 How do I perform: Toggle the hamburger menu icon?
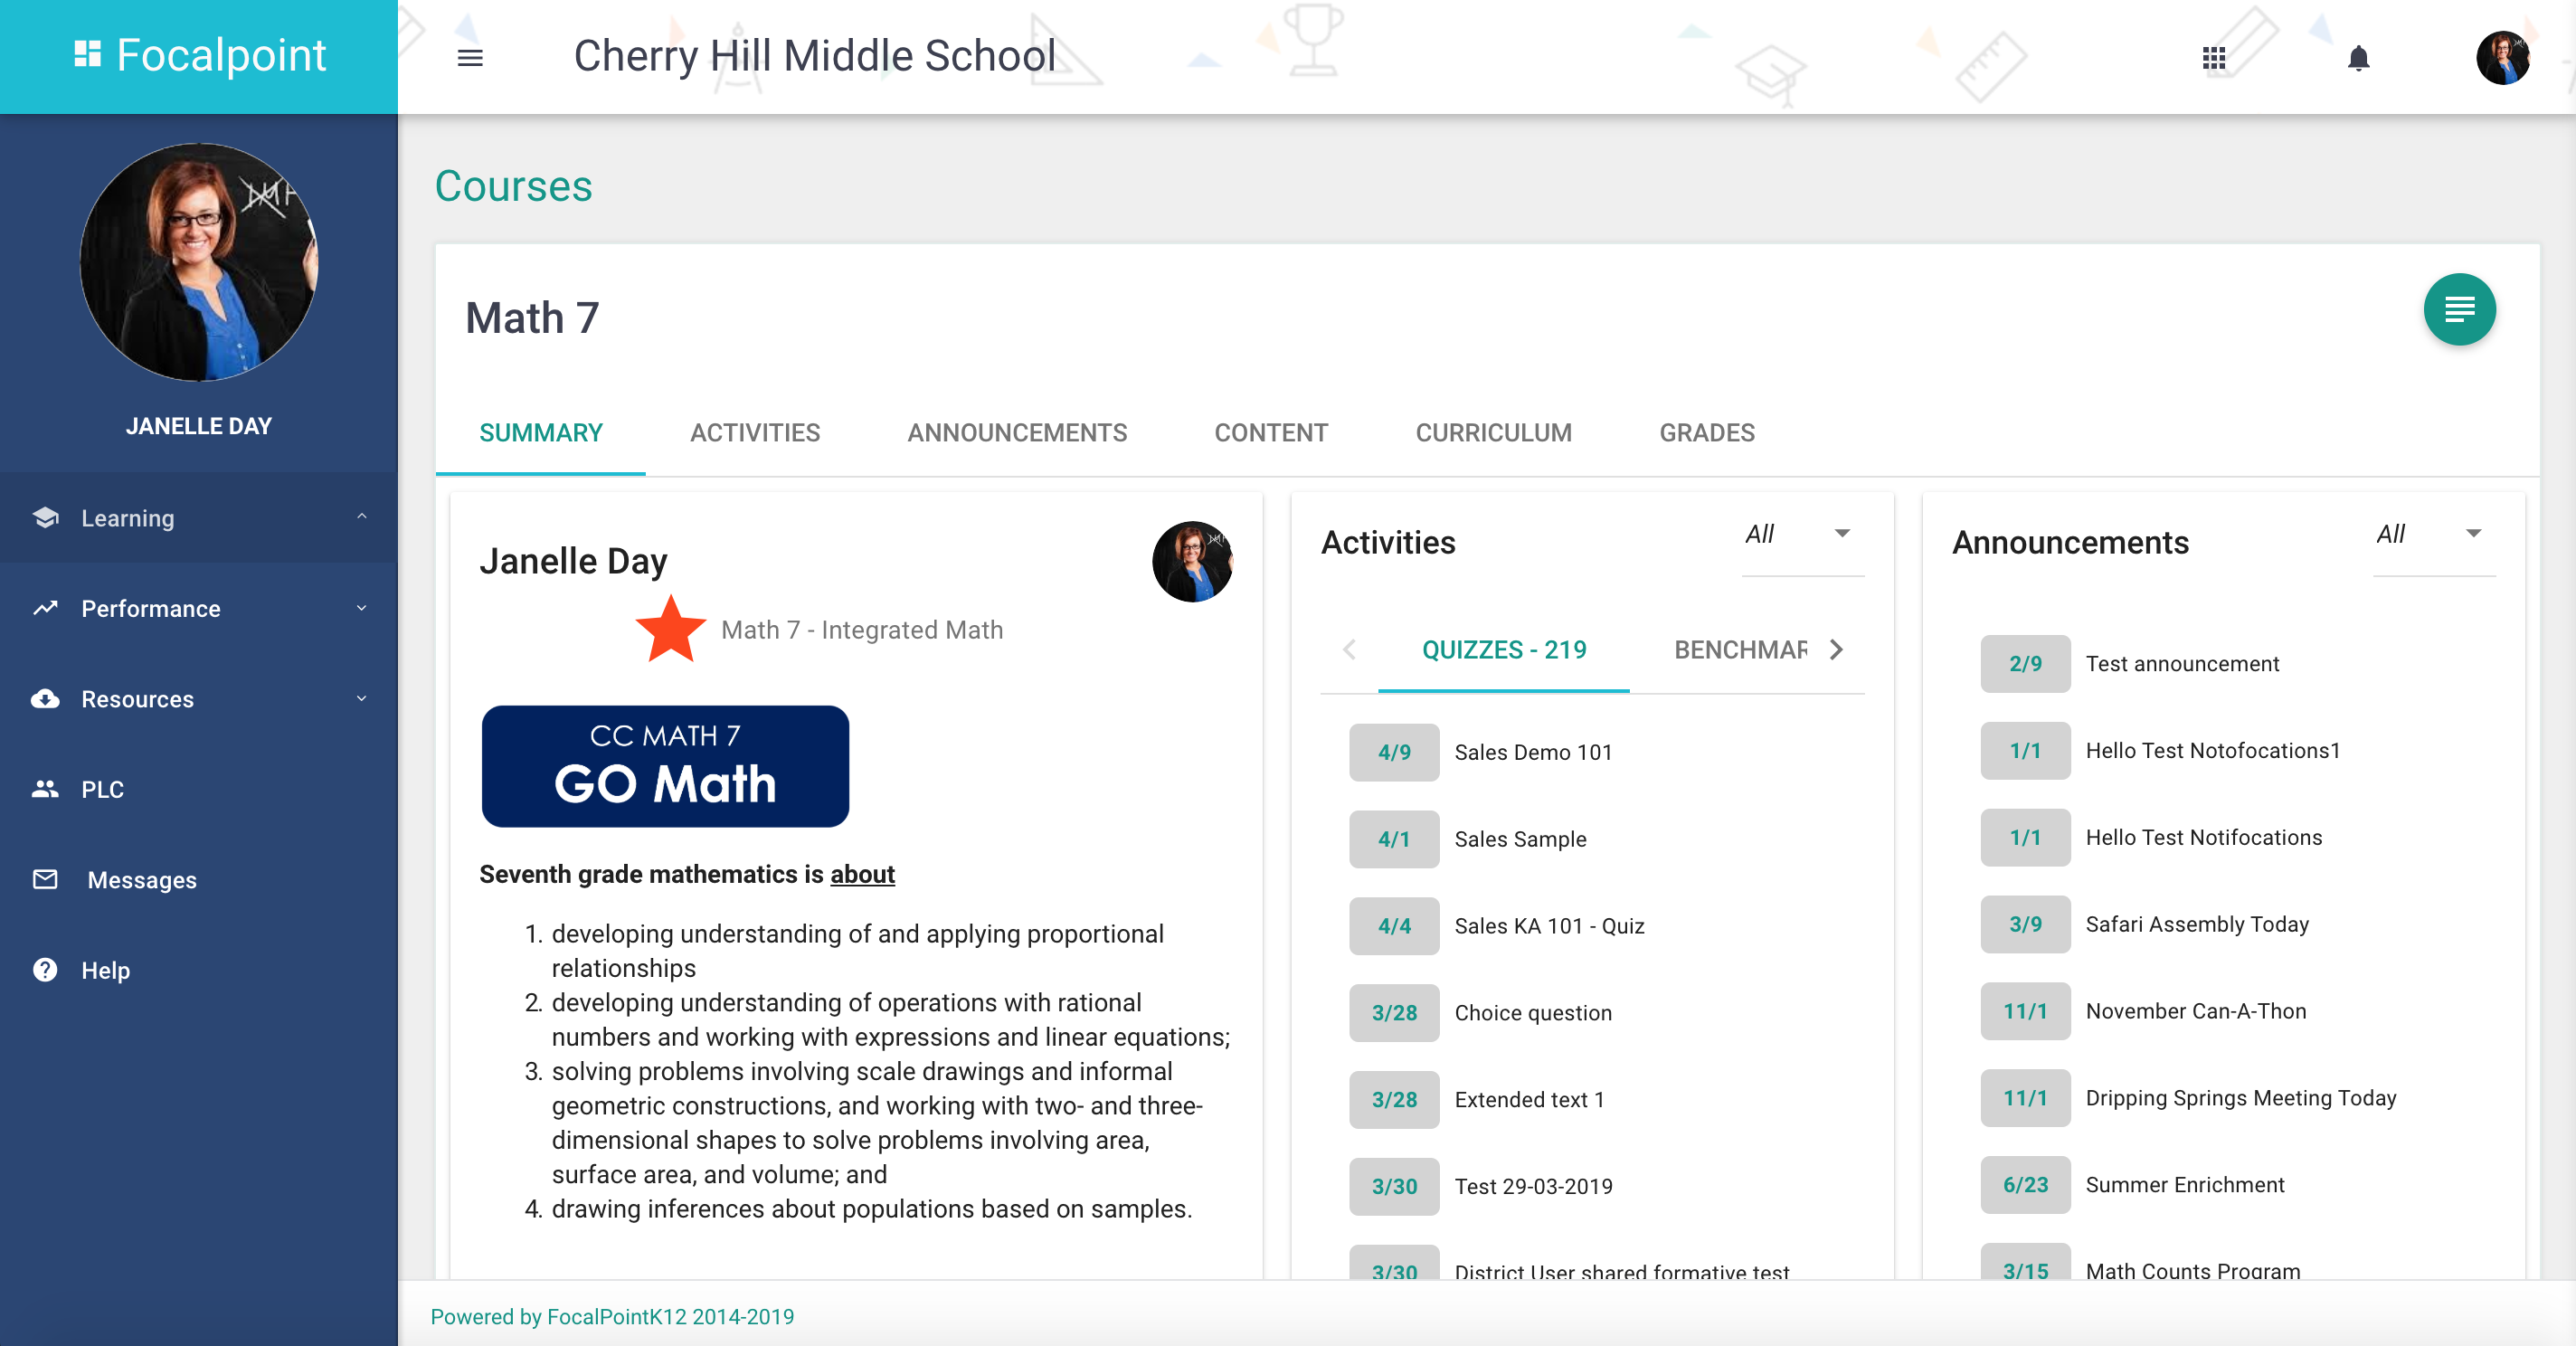click(470, 58)
